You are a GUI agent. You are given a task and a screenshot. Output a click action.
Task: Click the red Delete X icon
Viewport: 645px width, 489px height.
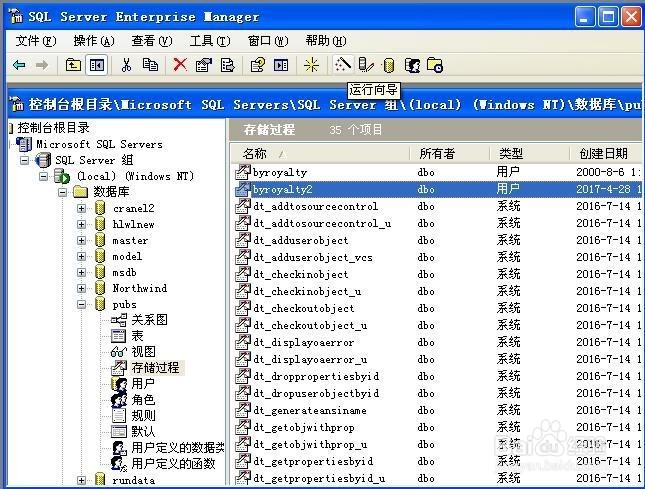click(180, 65)
